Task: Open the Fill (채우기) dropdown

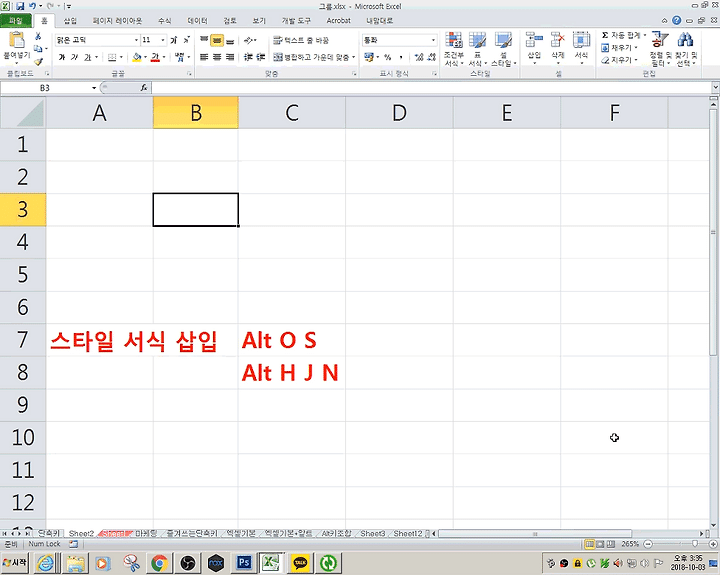Action: click(x=619, y=48)
